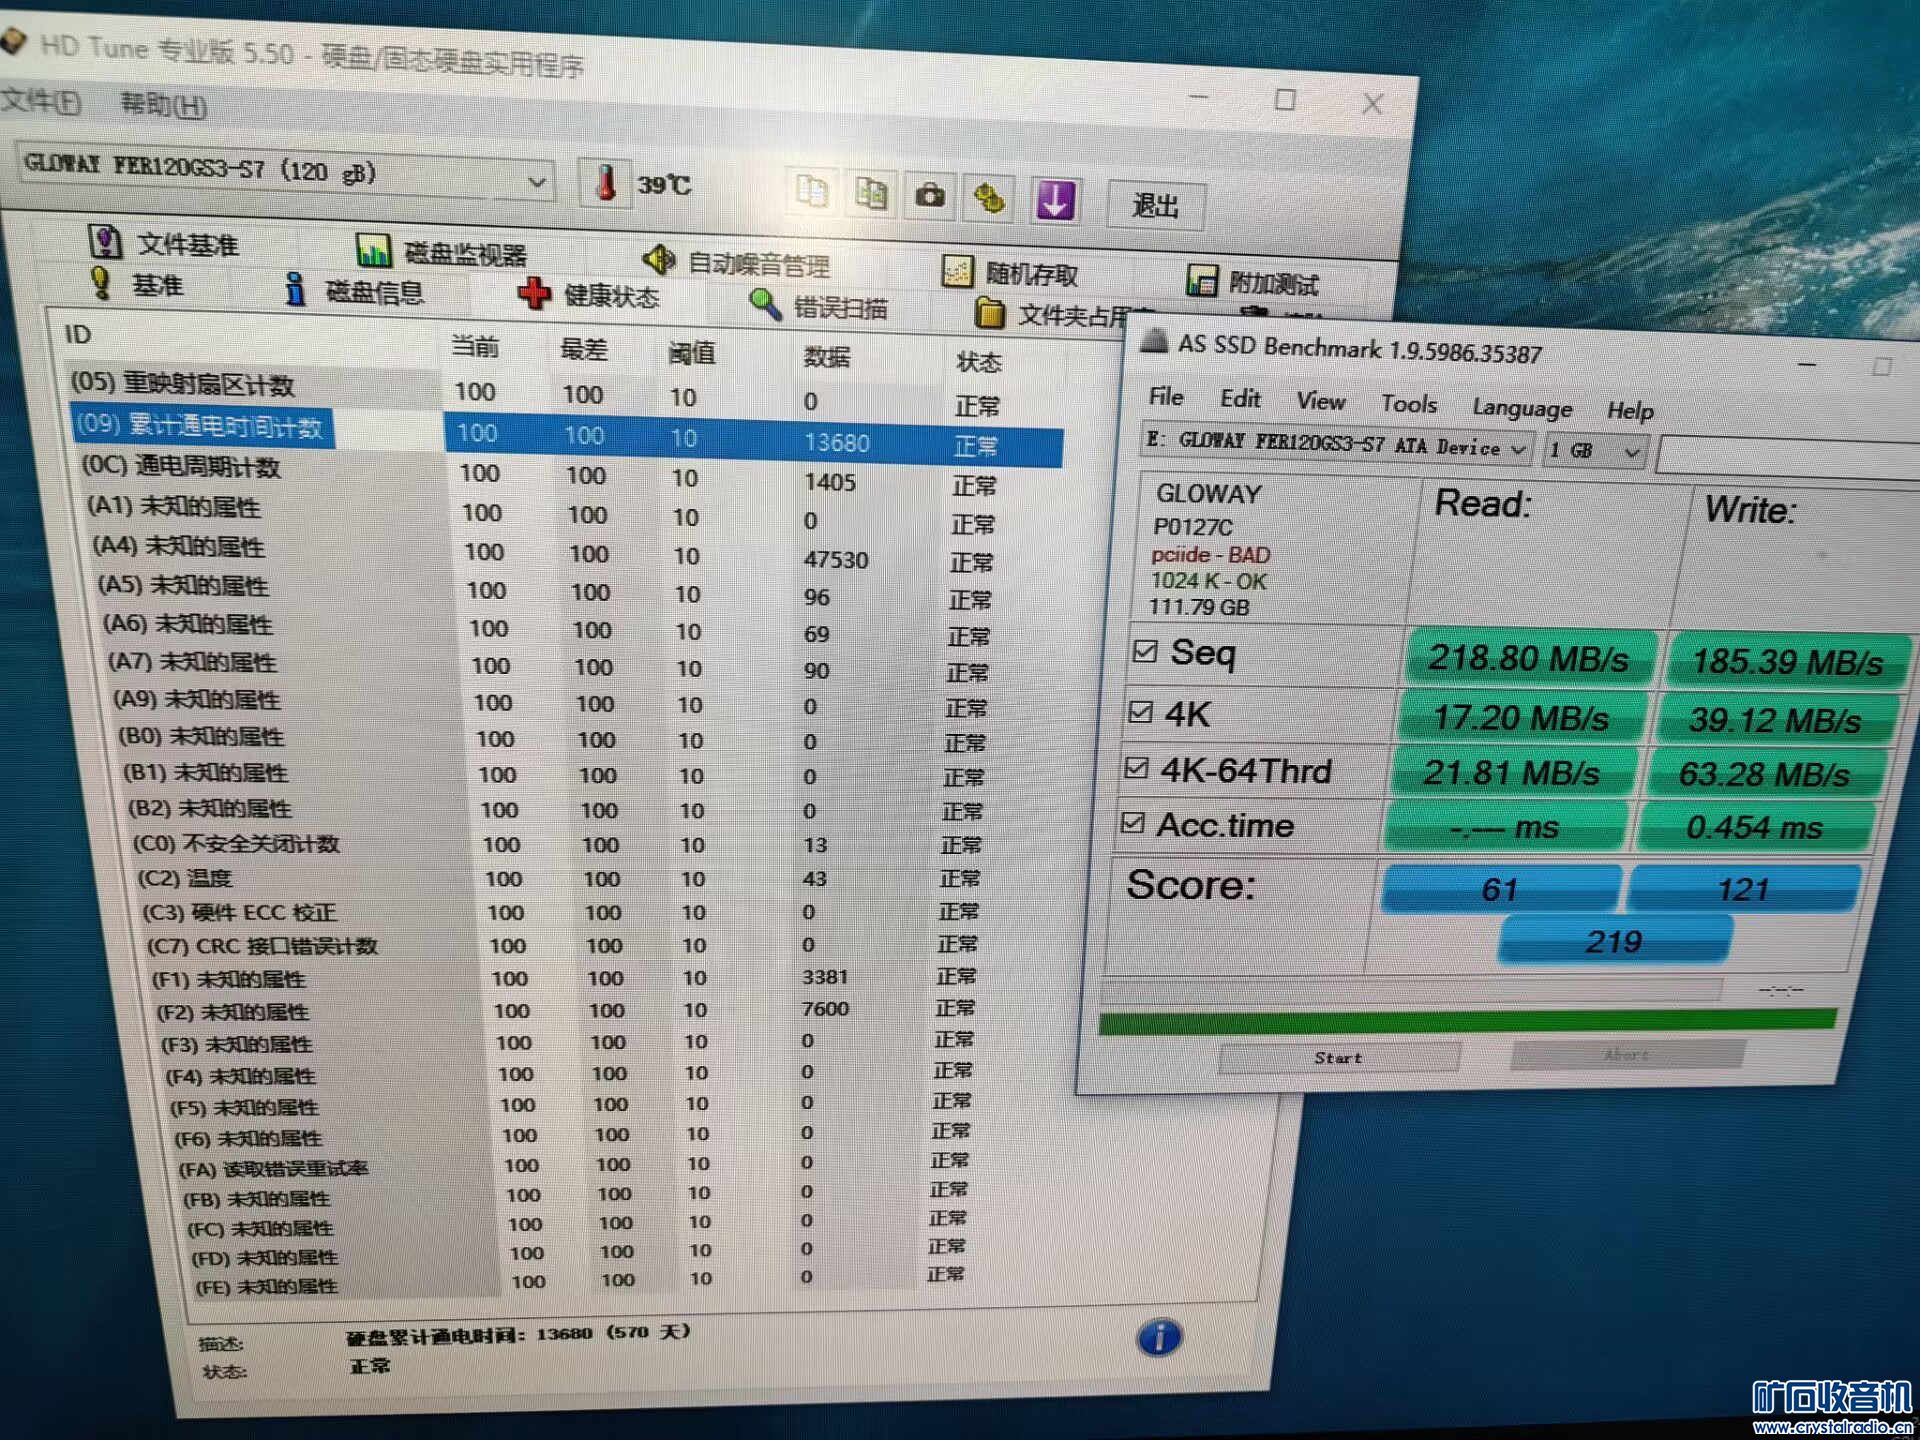Open the Tools menu in AS SSD
This screenshot has width=1920, height=1440.
pyautogui.click(x=1408, y=404)
